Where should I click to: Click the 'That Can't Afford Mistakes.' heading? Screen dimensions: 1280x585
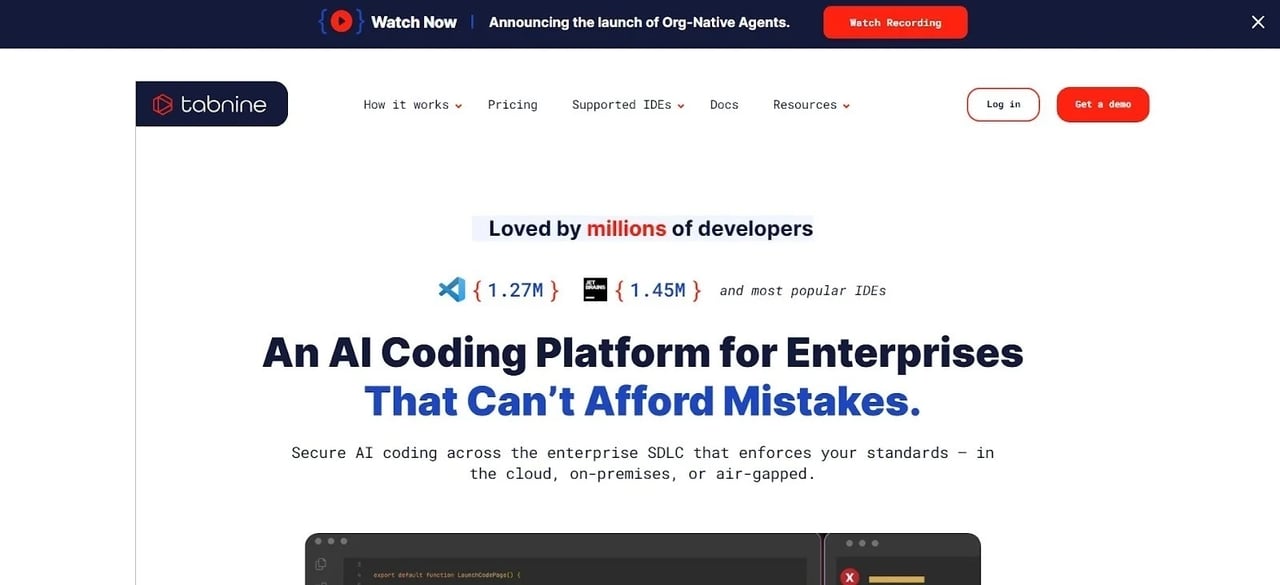pos(642,401)
